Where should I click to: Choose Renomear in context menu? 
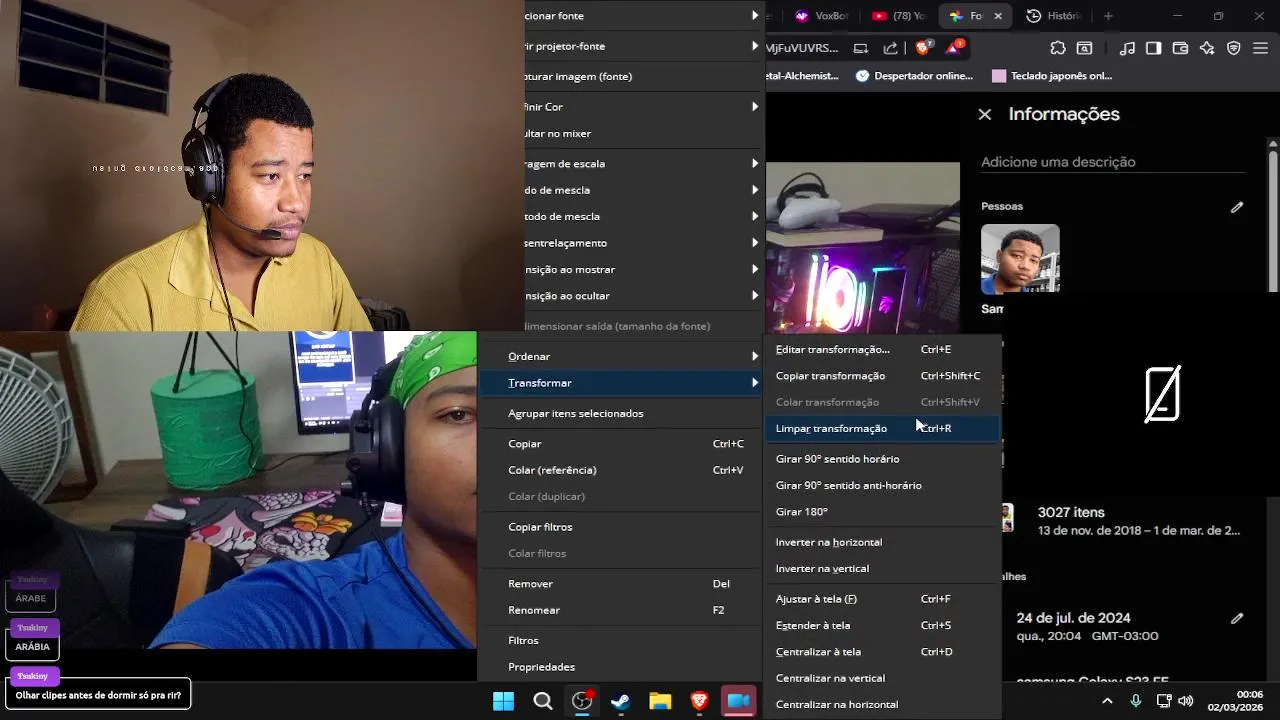pos(619,610)
